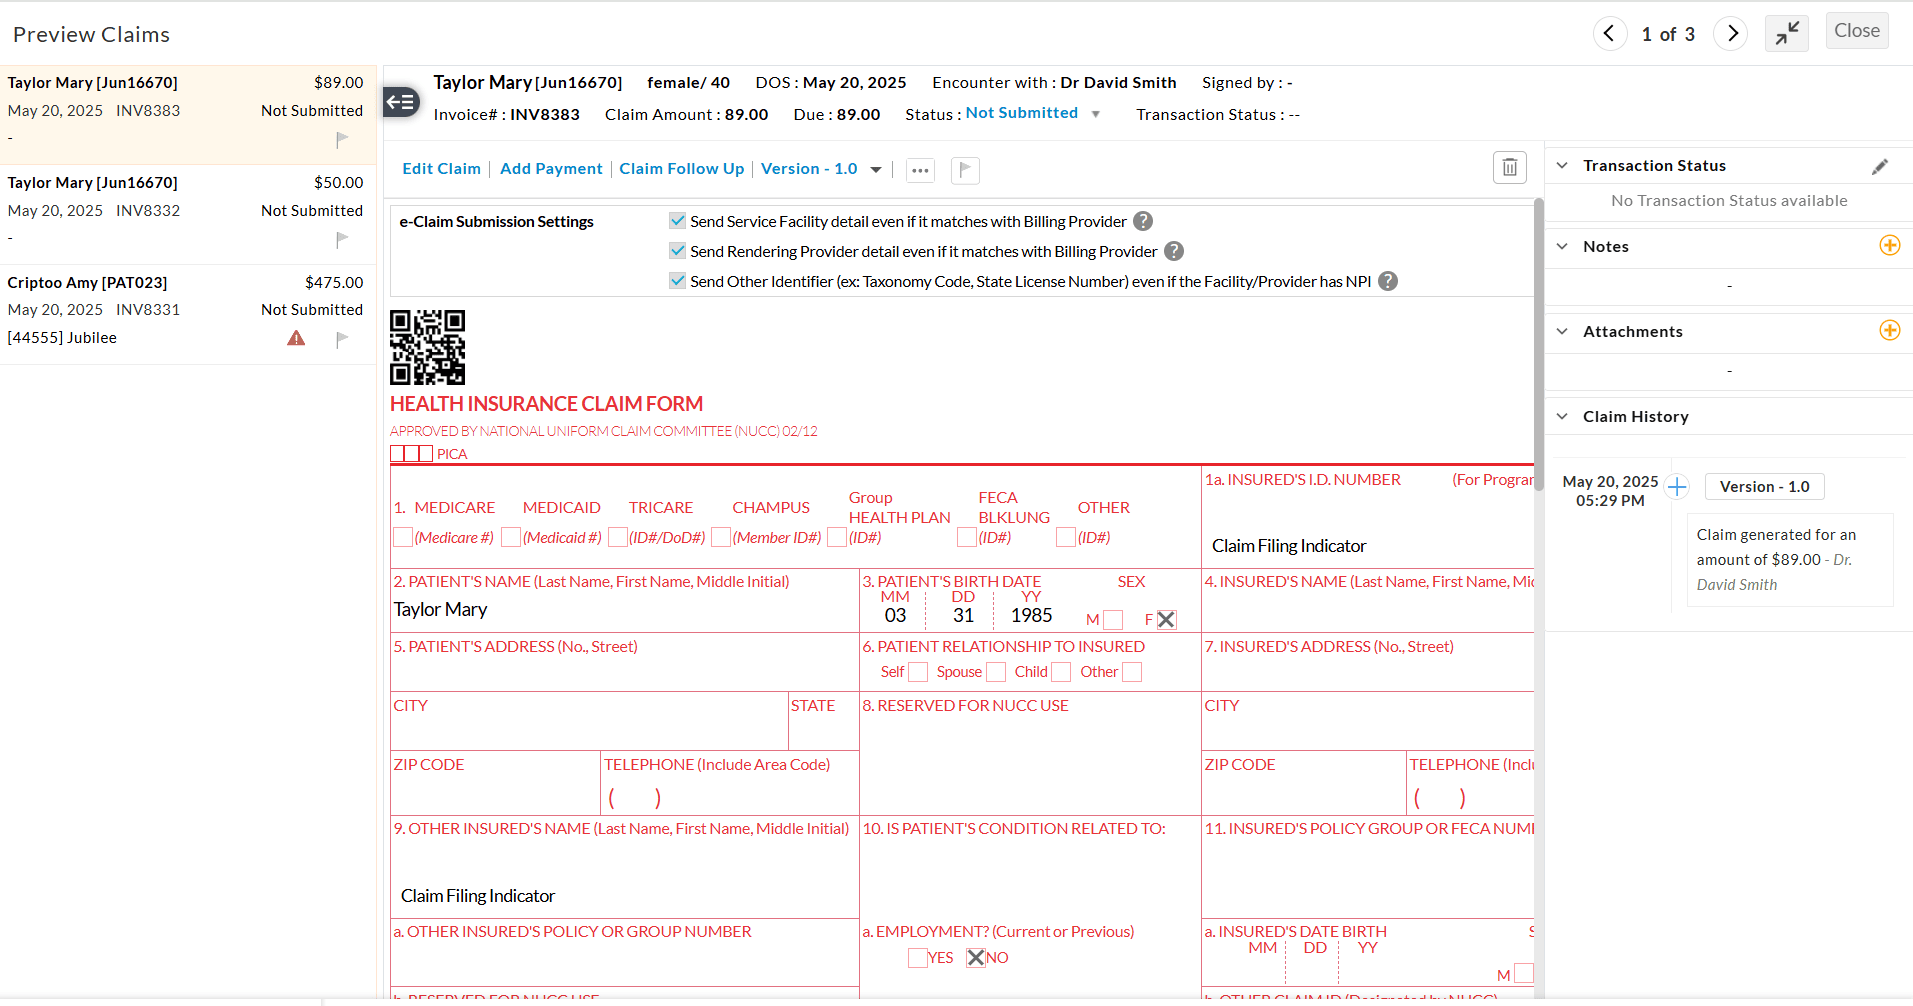Select the Version - 1.0 history entry
This screenshot has height=1006, width=1913.
1764,486
